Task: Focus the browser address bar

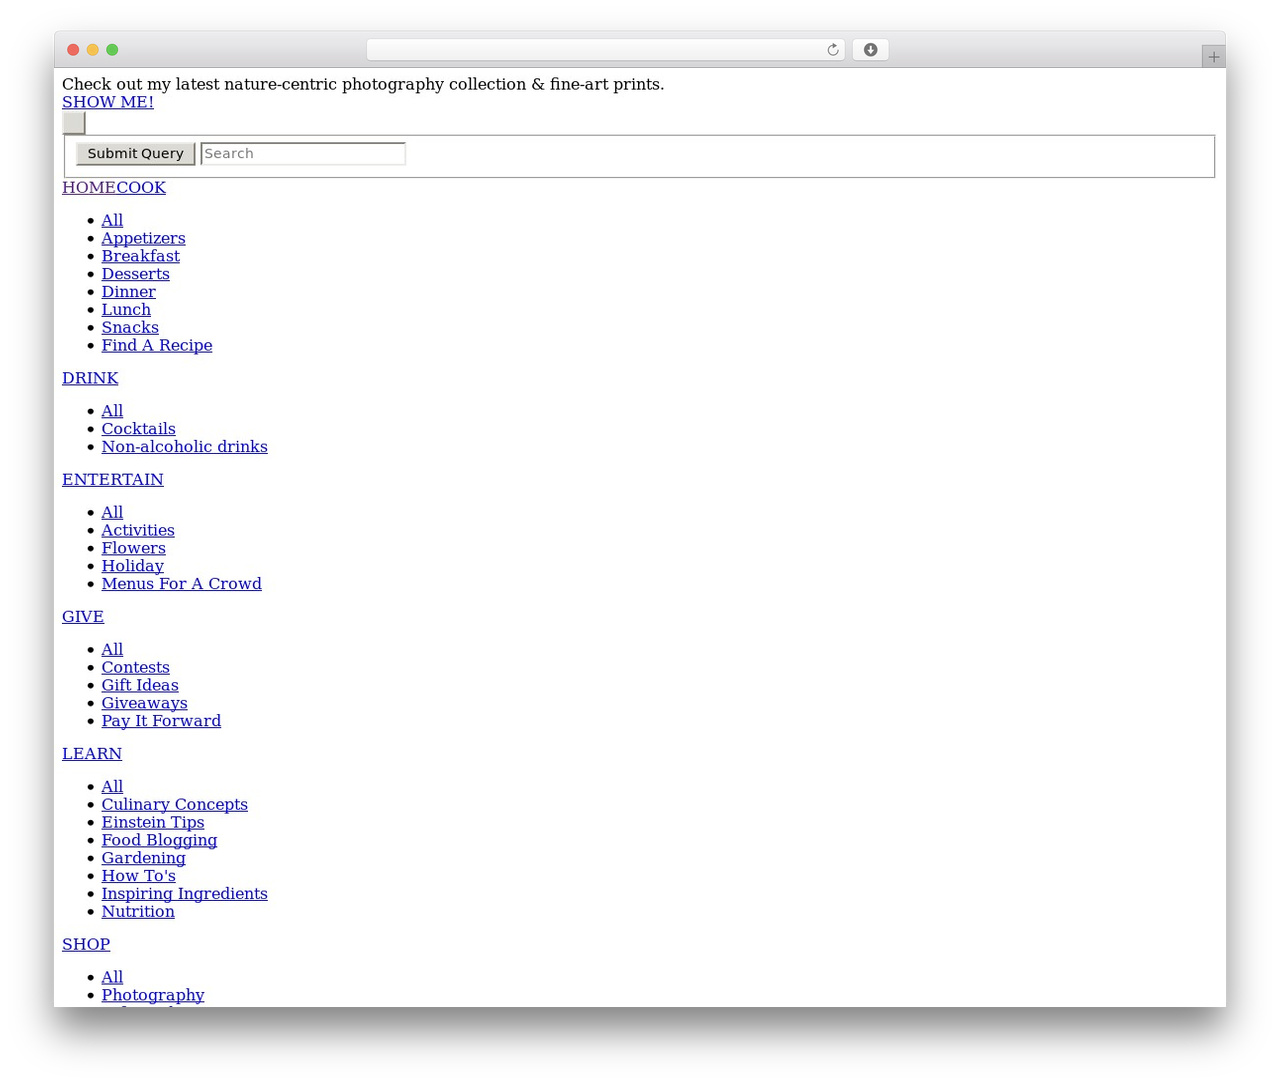Action: [x=605, y=50]
